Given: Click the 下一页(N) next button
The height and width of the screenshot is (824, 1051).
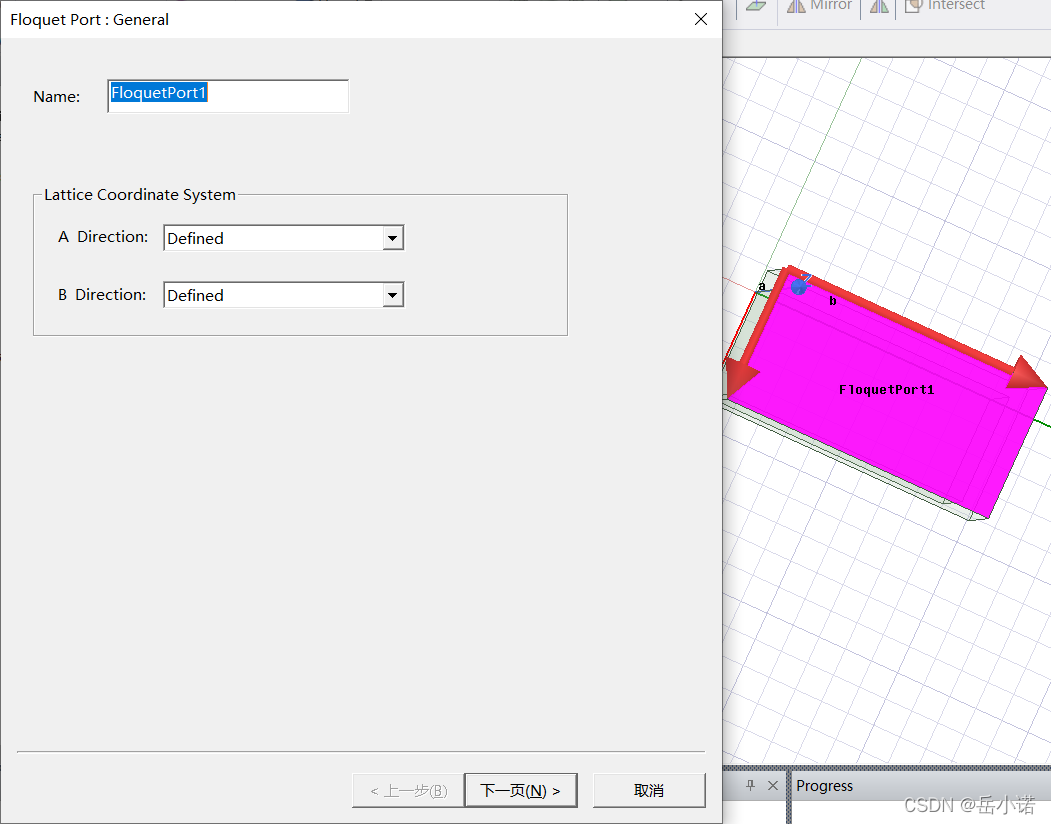Looking at the screenshot, I should [521, 790].
